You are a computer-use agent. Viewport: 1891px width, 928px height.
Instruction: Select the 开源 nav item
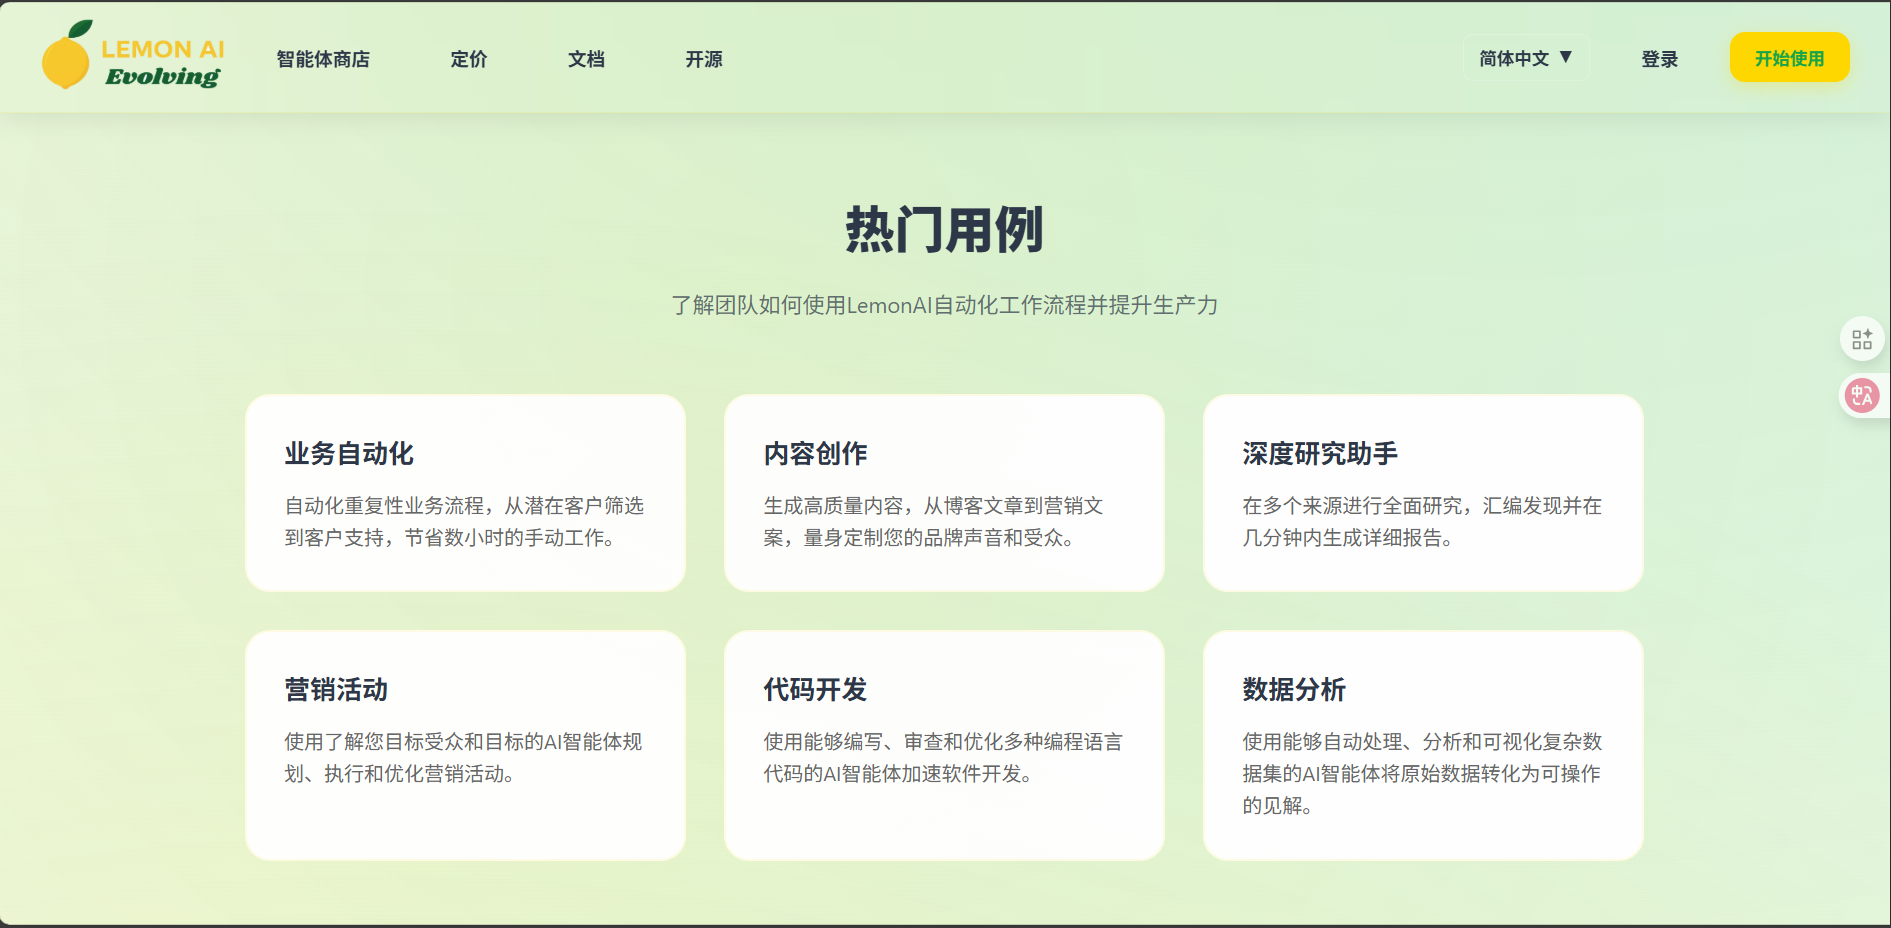point(704,59)
